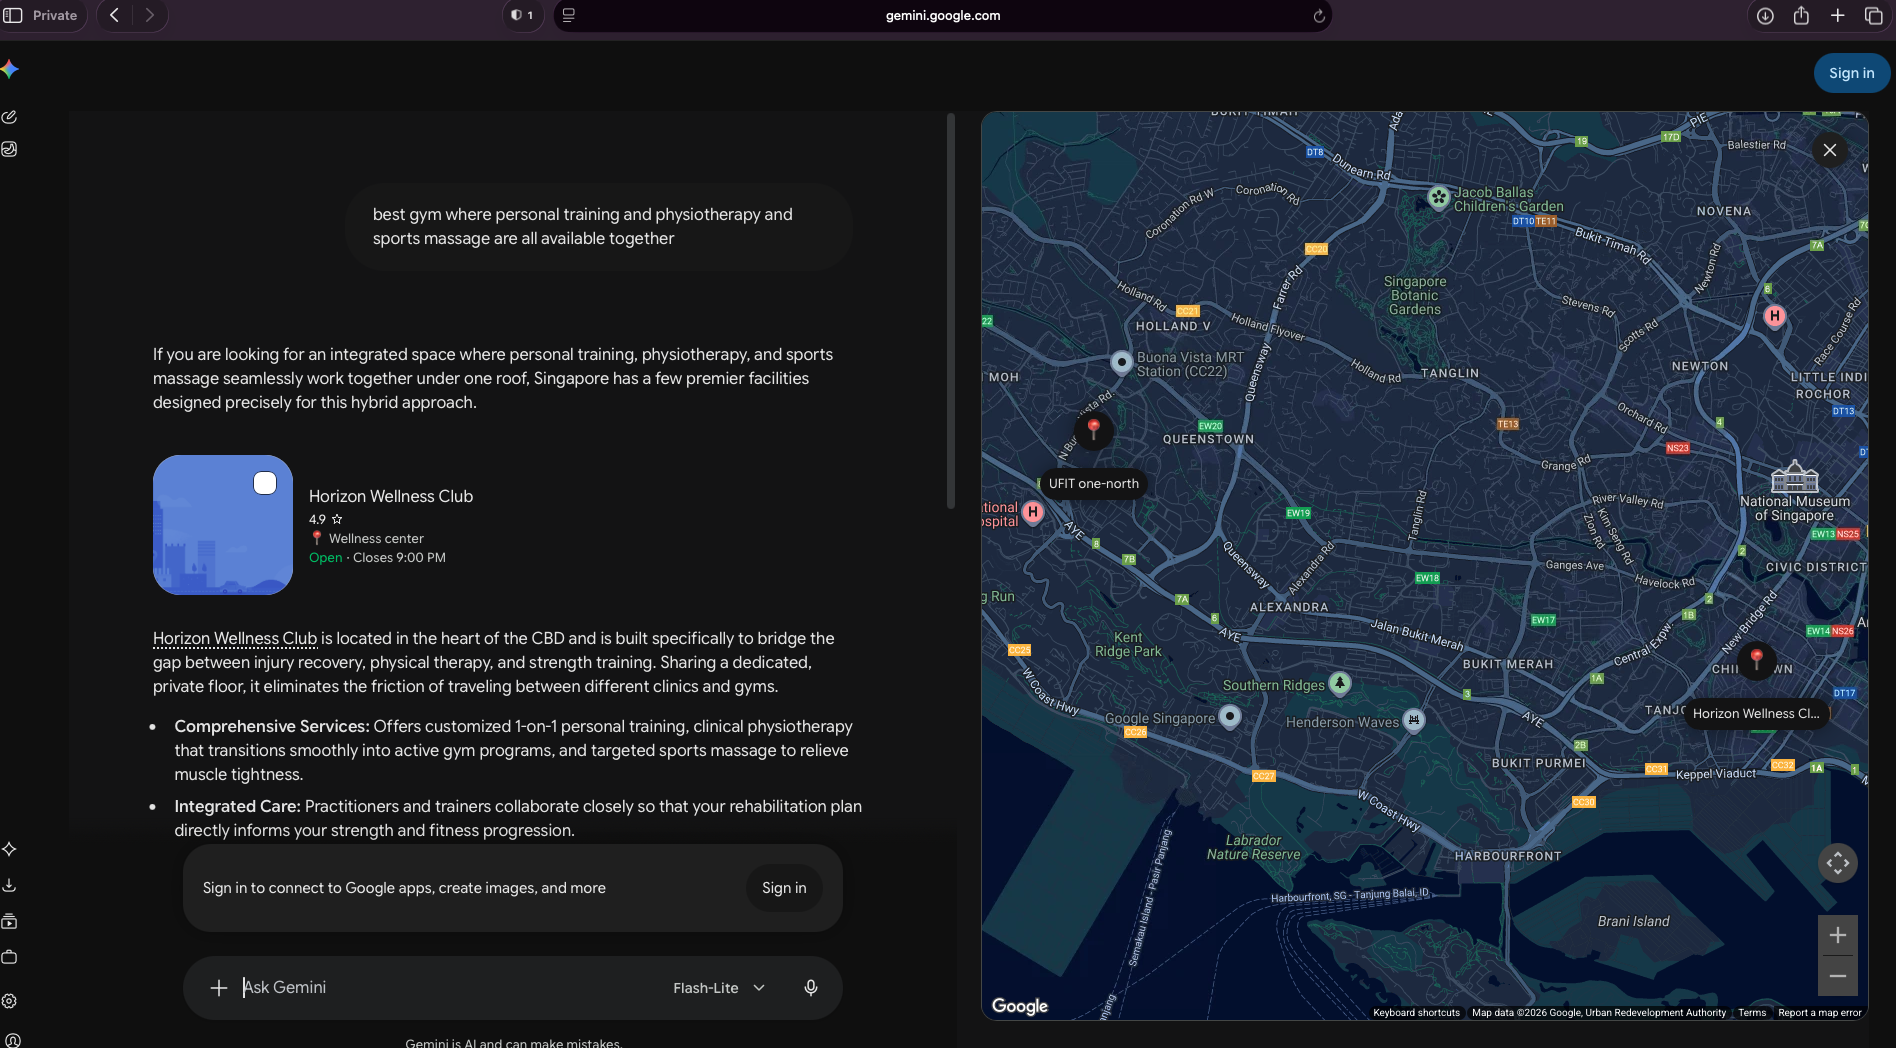Click the microphone voice input icon
Image resolution: width=1896 pixels, height=1048 pixels.
[811, 988]
